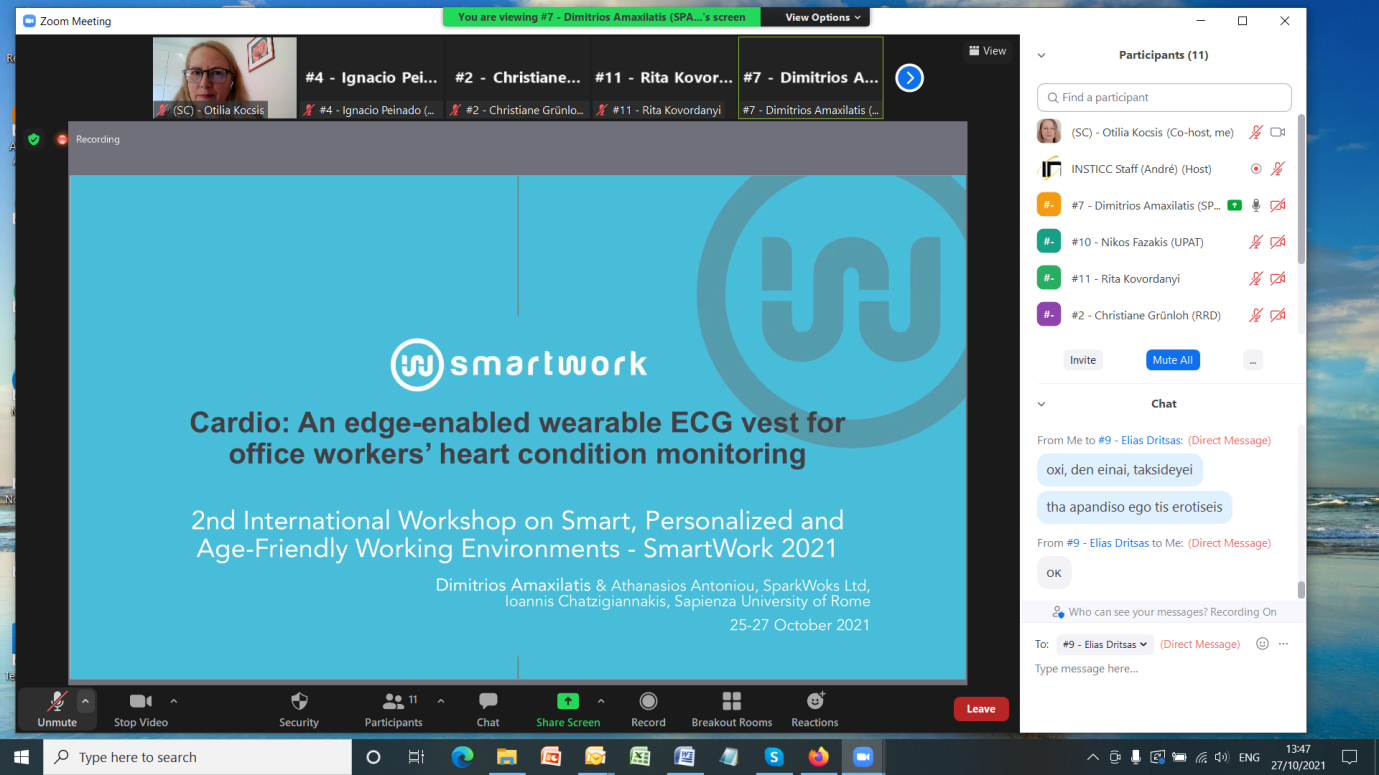Select #7 Dimitrios Amaxilatis video tile
1379x775 pixels.
coord(811,78)
